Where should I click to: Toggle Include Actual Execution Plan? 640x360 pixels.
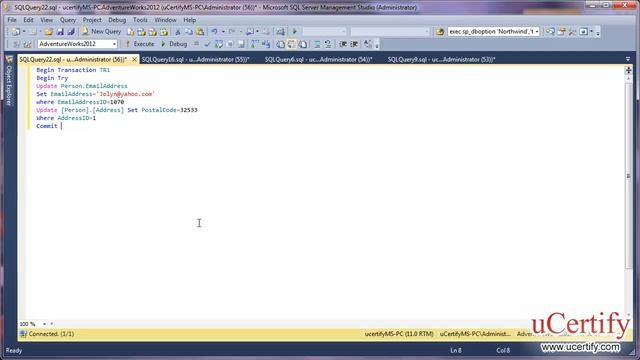pos(255,44)
